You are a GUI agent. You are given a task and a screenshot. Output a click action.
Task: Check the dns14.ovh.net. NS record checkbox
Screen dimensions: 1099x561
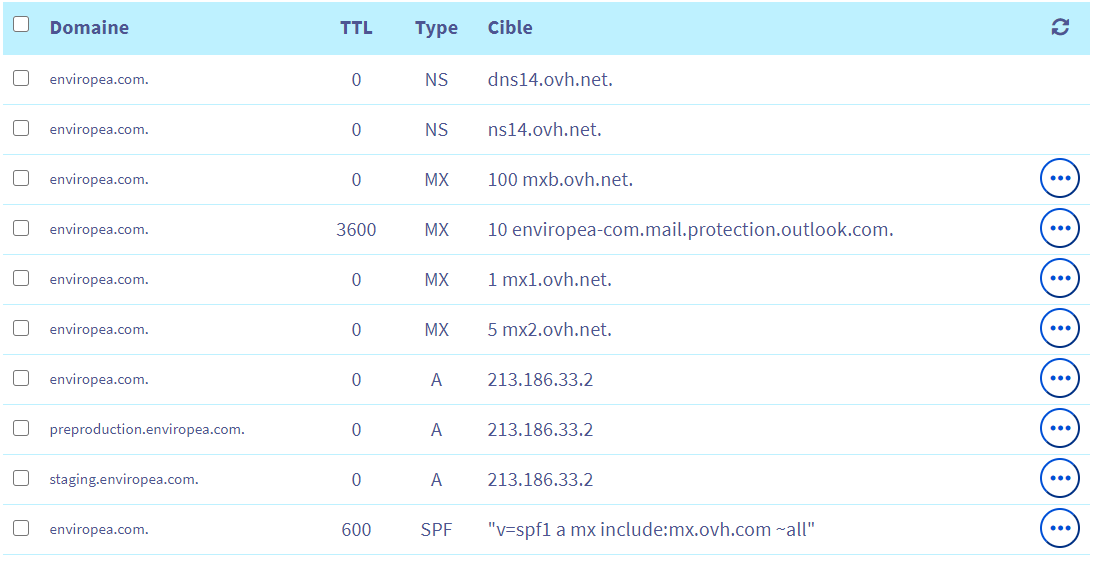(21, 78)
